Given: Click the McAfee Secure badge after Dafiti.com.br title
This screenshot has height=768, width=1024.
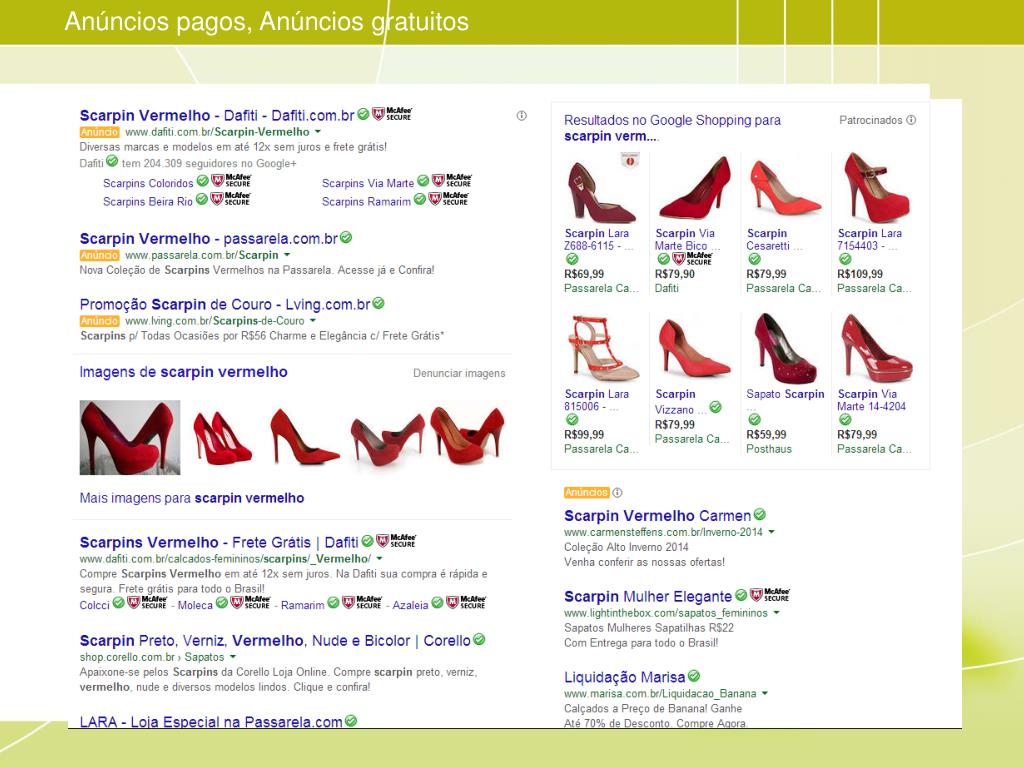Looking at the screenshot, I should (x=392, y=114).
